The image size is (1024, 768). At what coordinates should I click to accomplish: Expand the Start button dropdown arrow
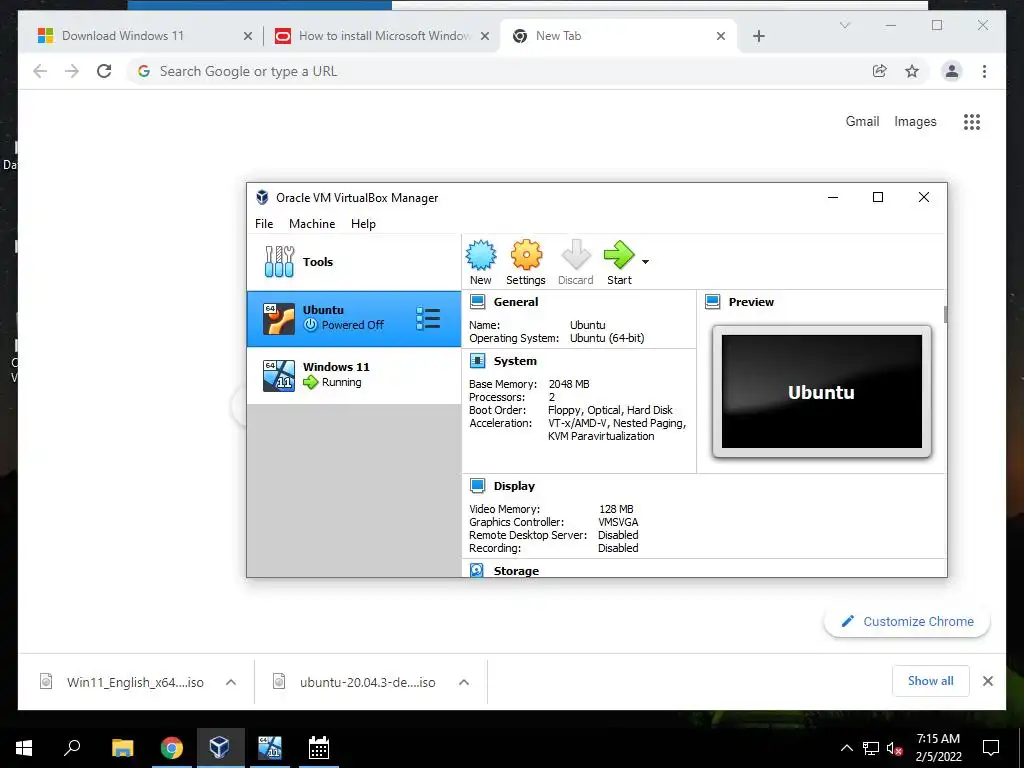click(645, 262)
